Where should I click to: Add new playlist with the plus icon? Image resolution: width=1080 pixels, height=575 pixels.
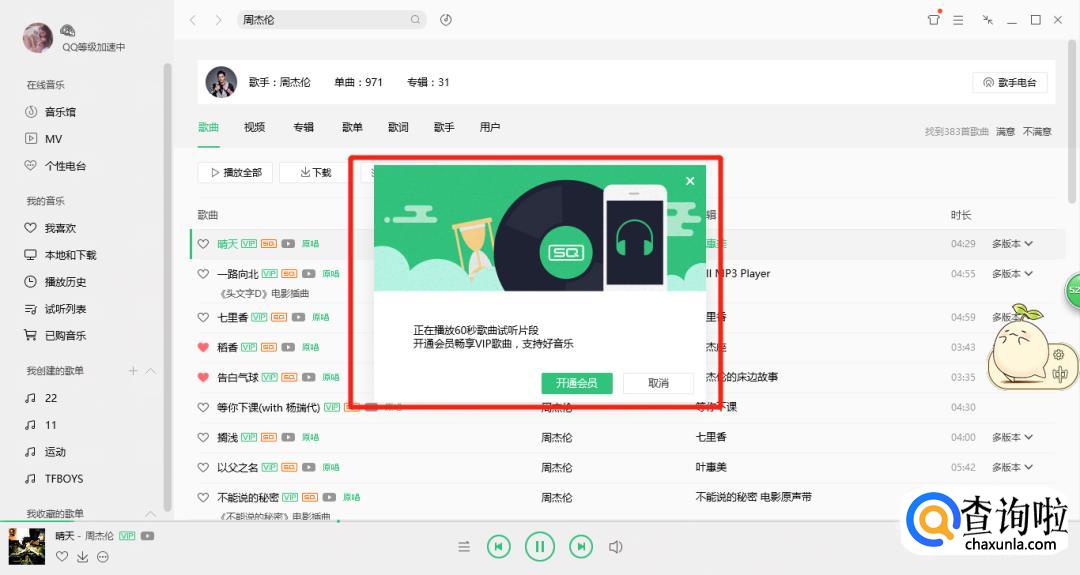click(x=133, y=370)
